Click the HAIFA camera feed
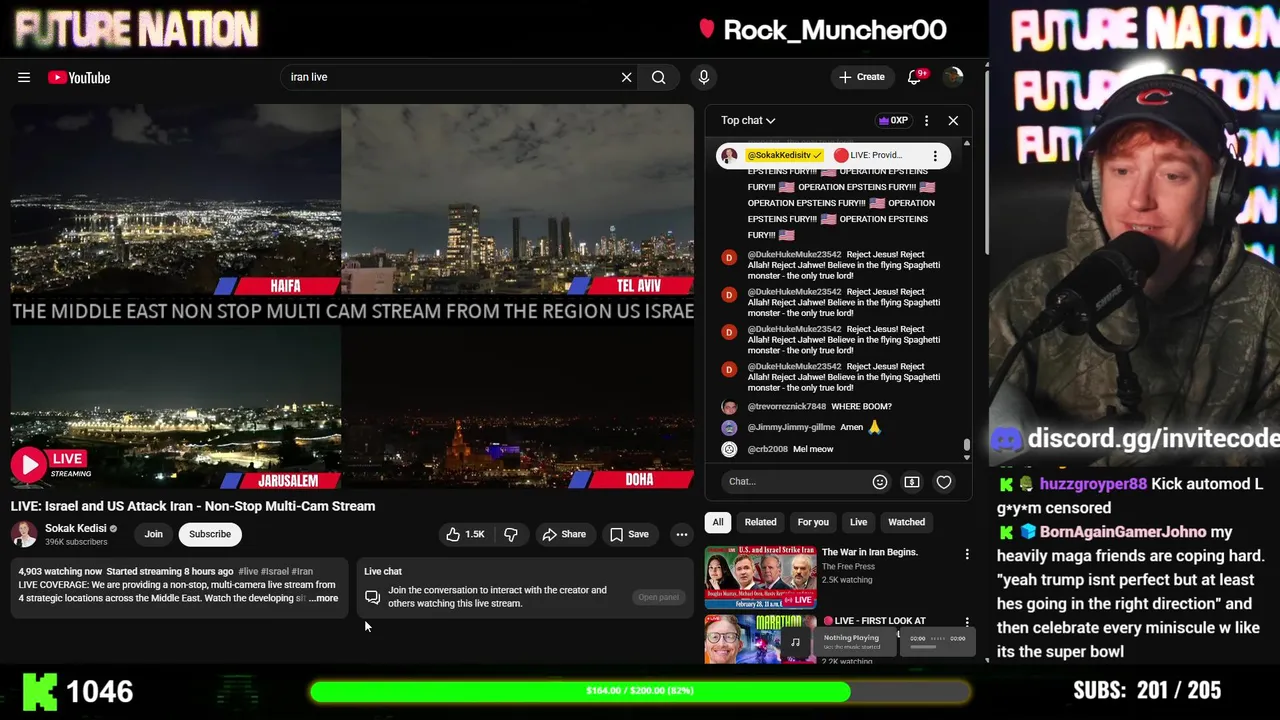1280x720 pixels. (176, 200)
